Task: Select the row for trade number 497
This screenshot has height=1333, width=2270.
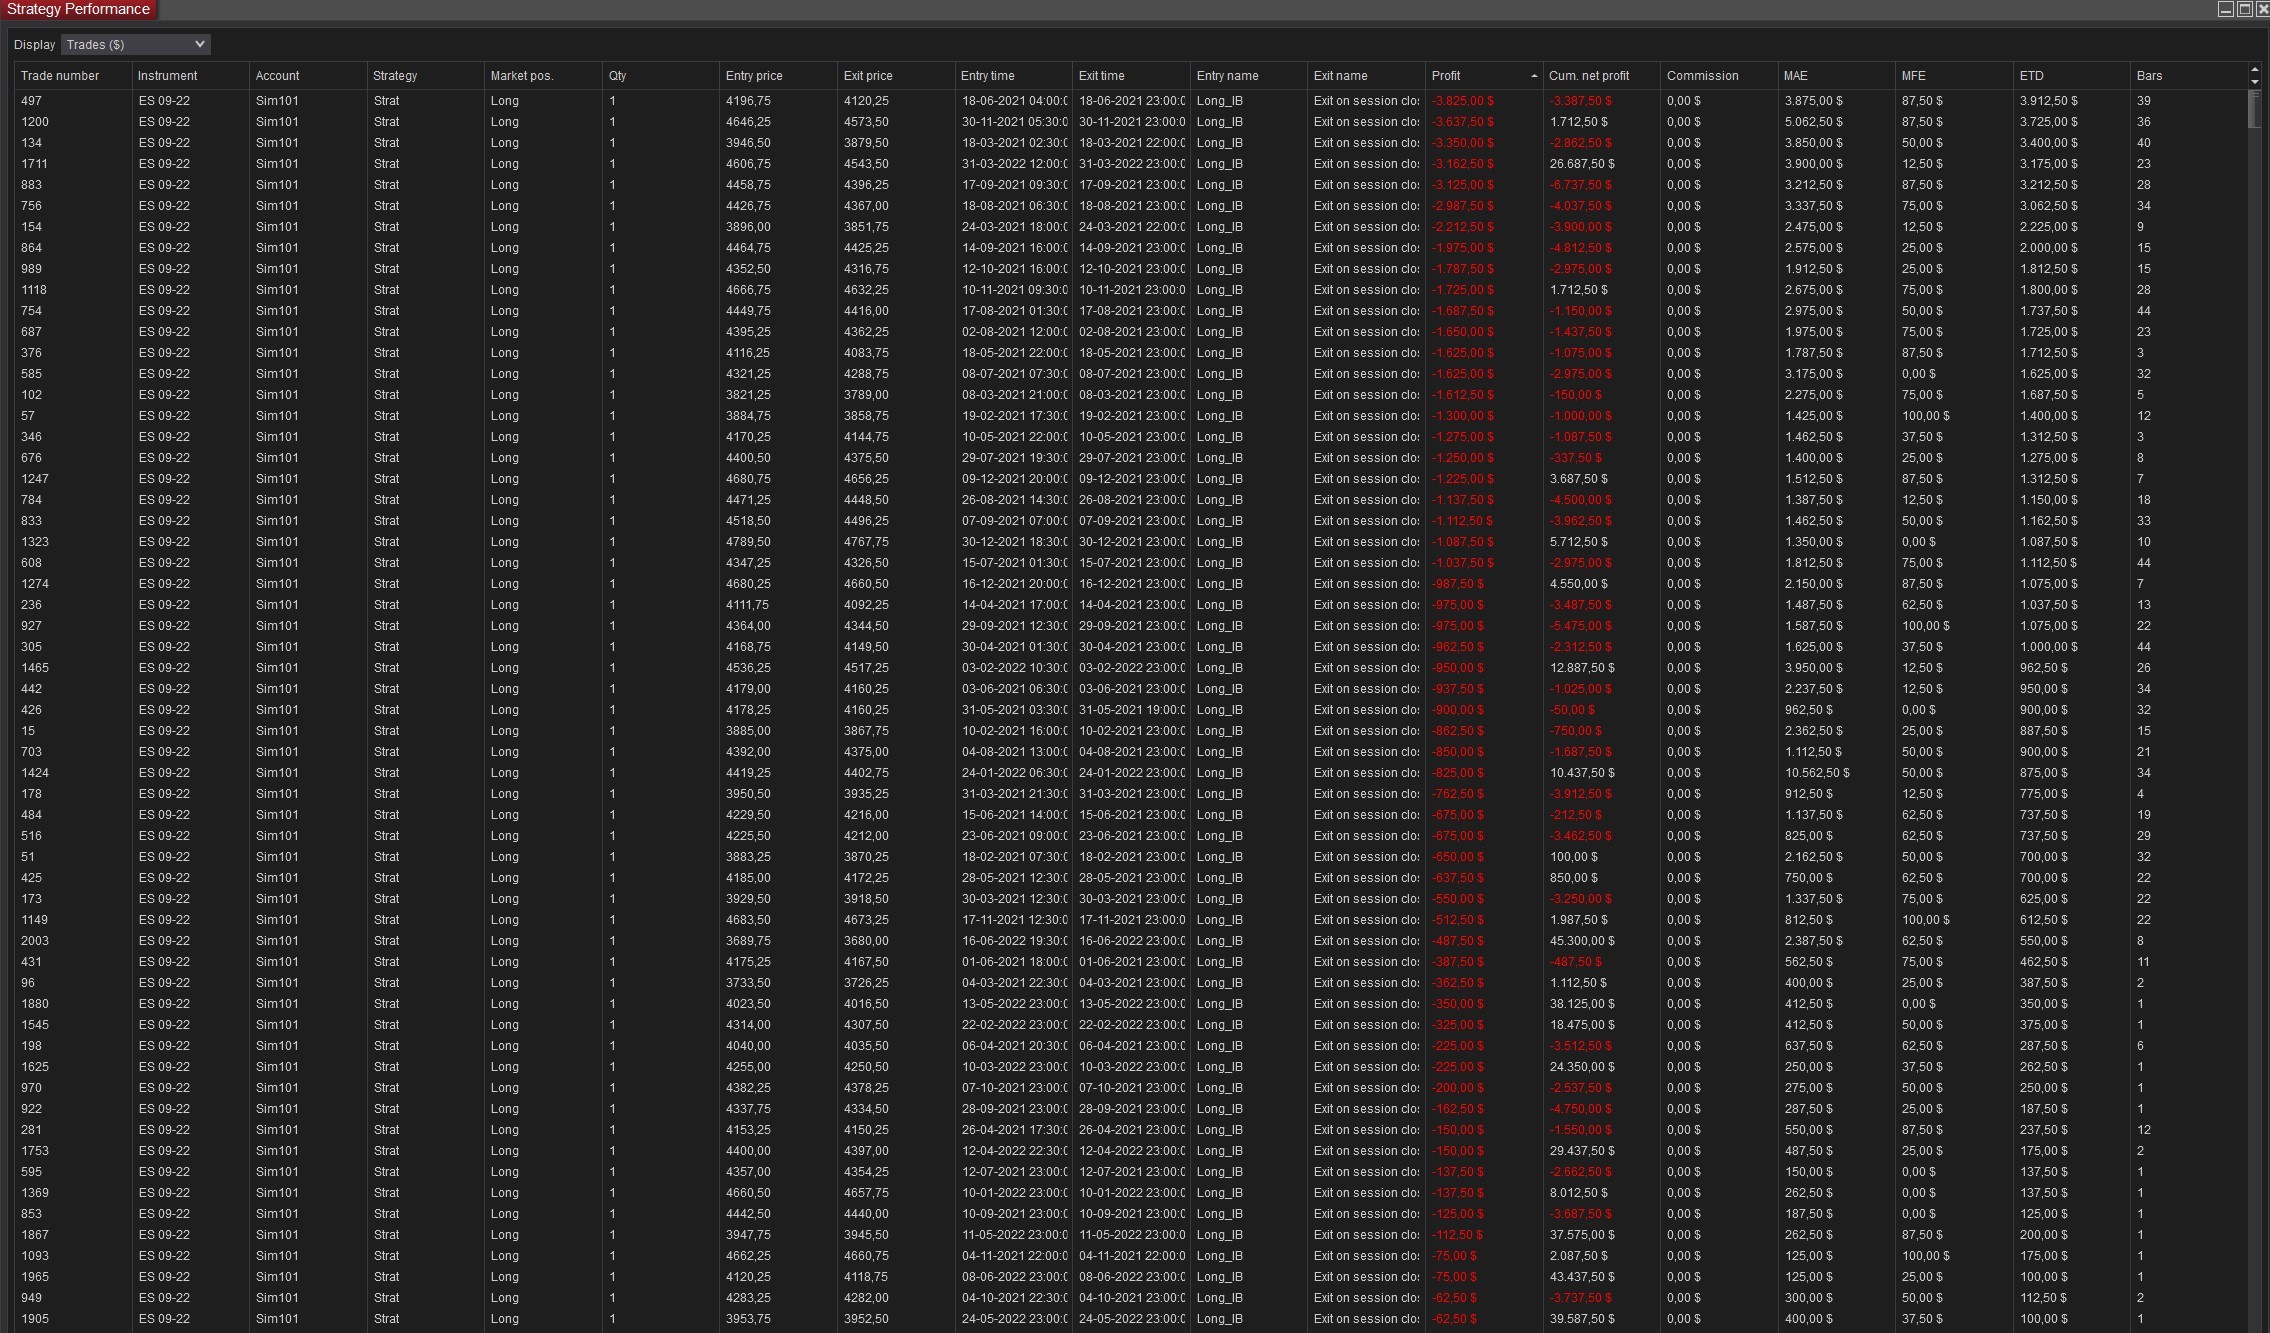Action: click(x=32, y=101)
